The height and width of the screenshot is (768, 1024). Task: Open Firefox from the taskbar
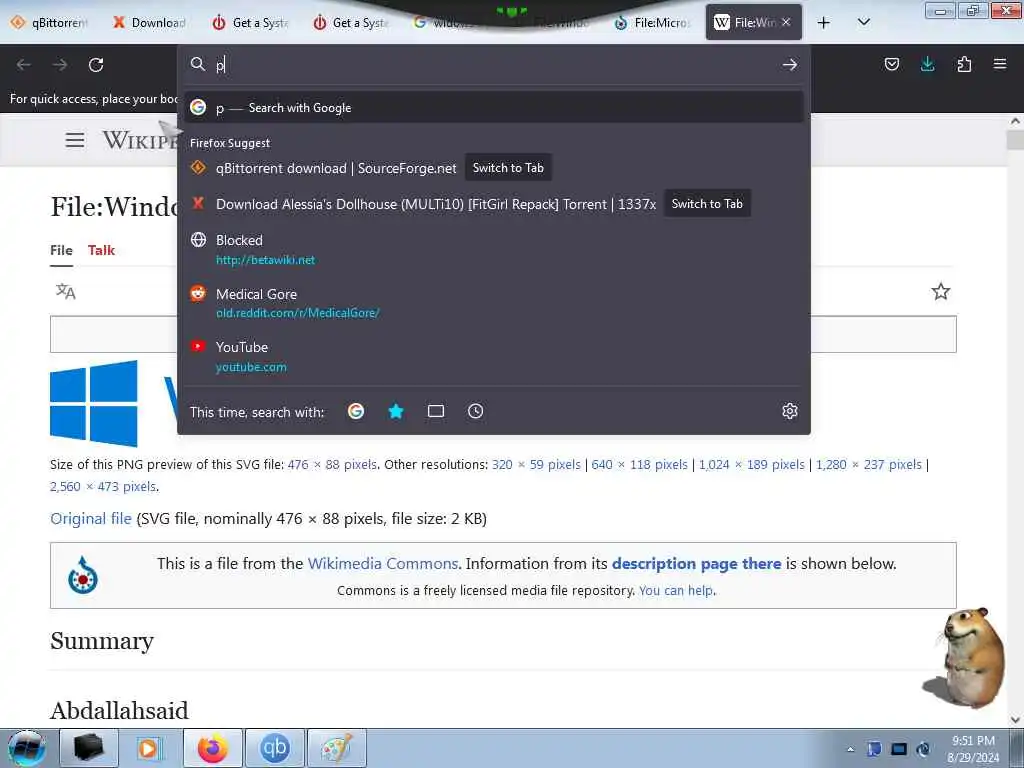point(213,748)
